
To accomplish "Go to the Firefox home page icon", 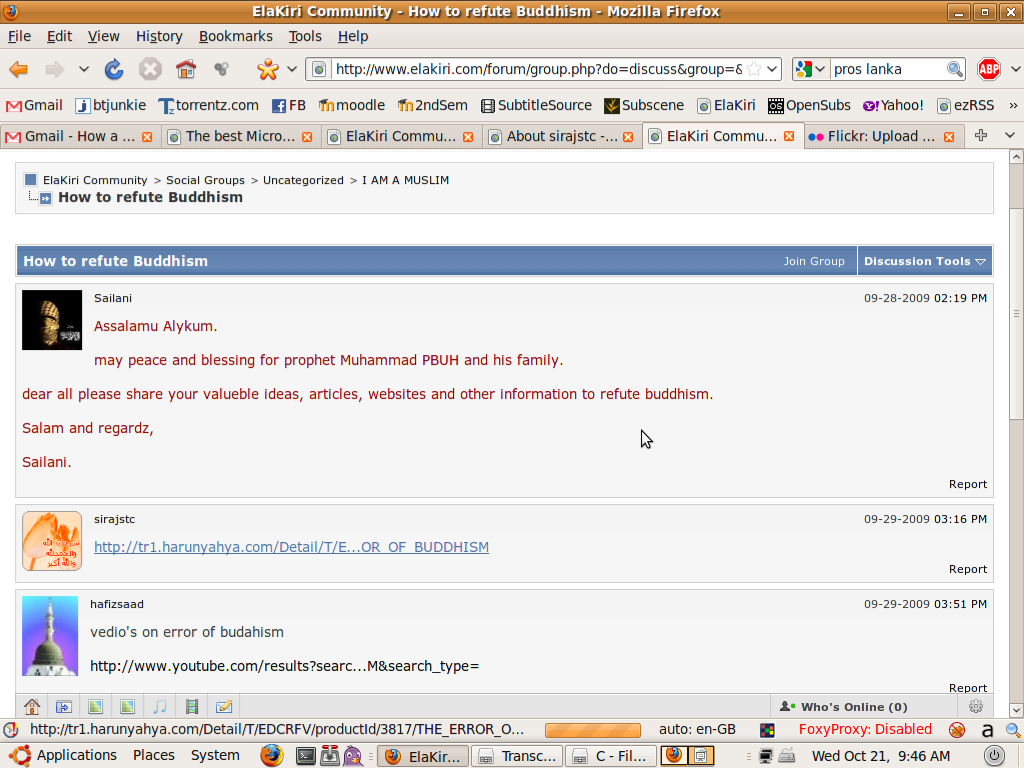I will coord(186,69).
